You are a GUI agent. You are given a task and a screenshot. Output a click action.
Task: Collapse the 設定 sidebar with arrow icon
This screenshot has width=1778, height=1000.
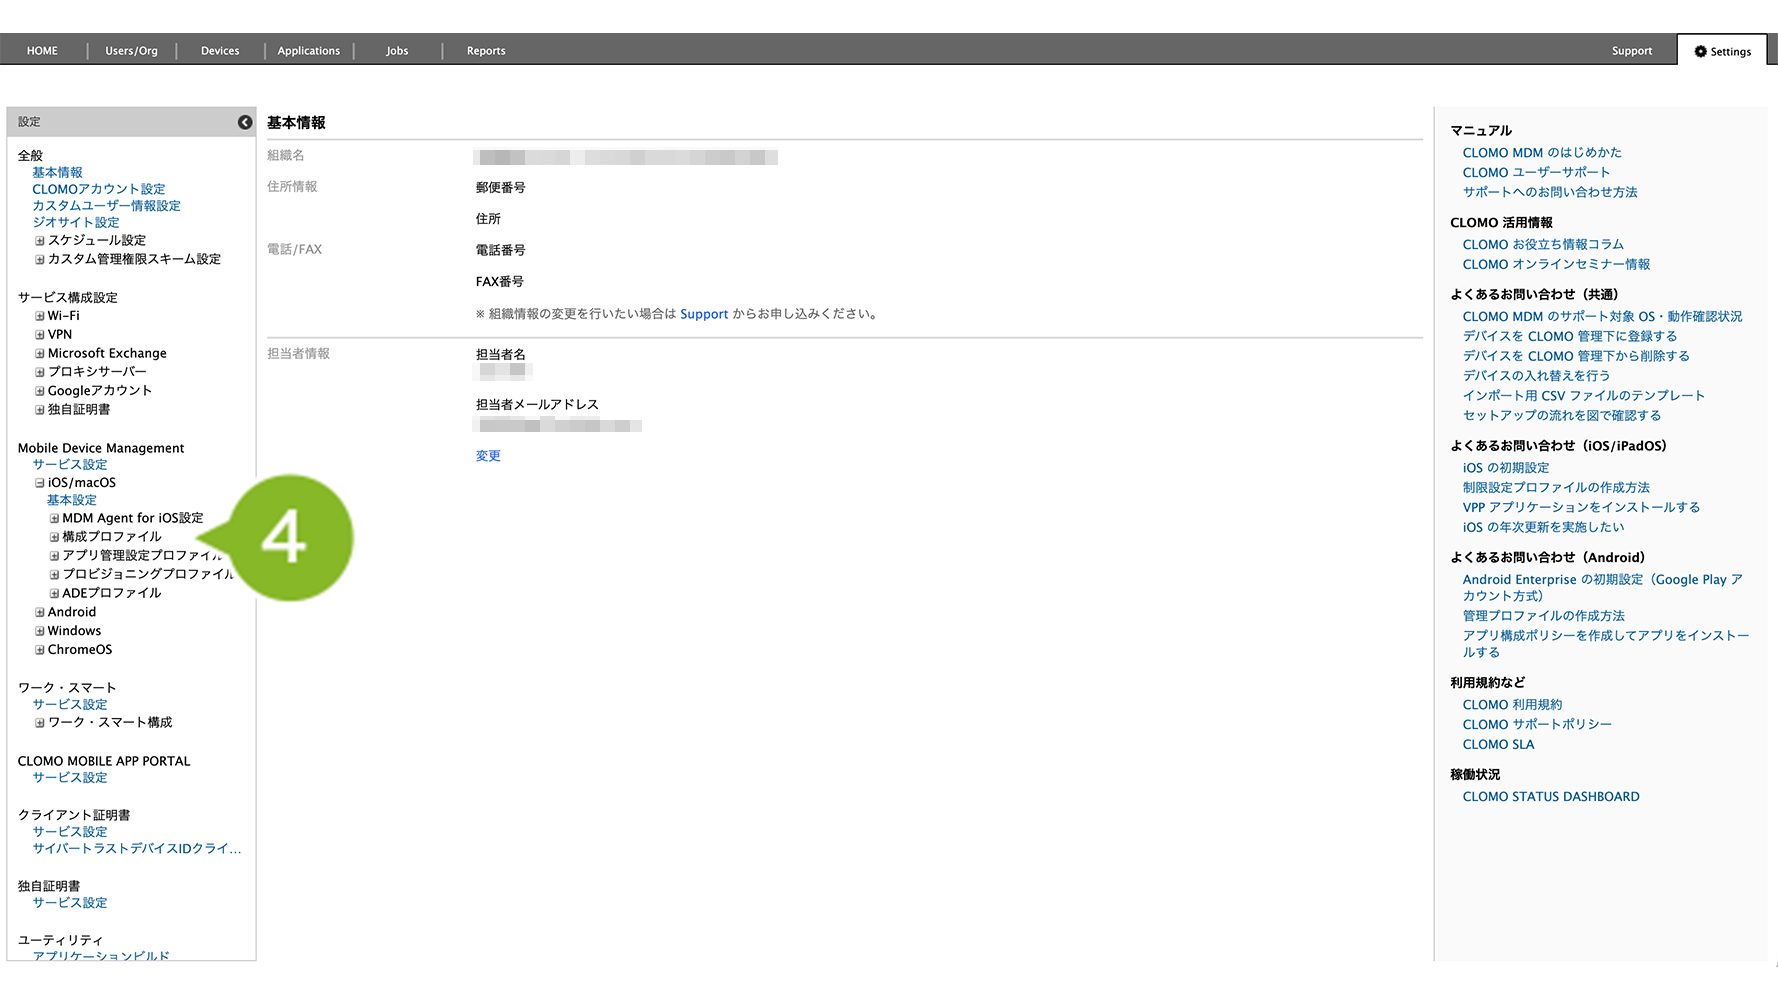point(245,122)
